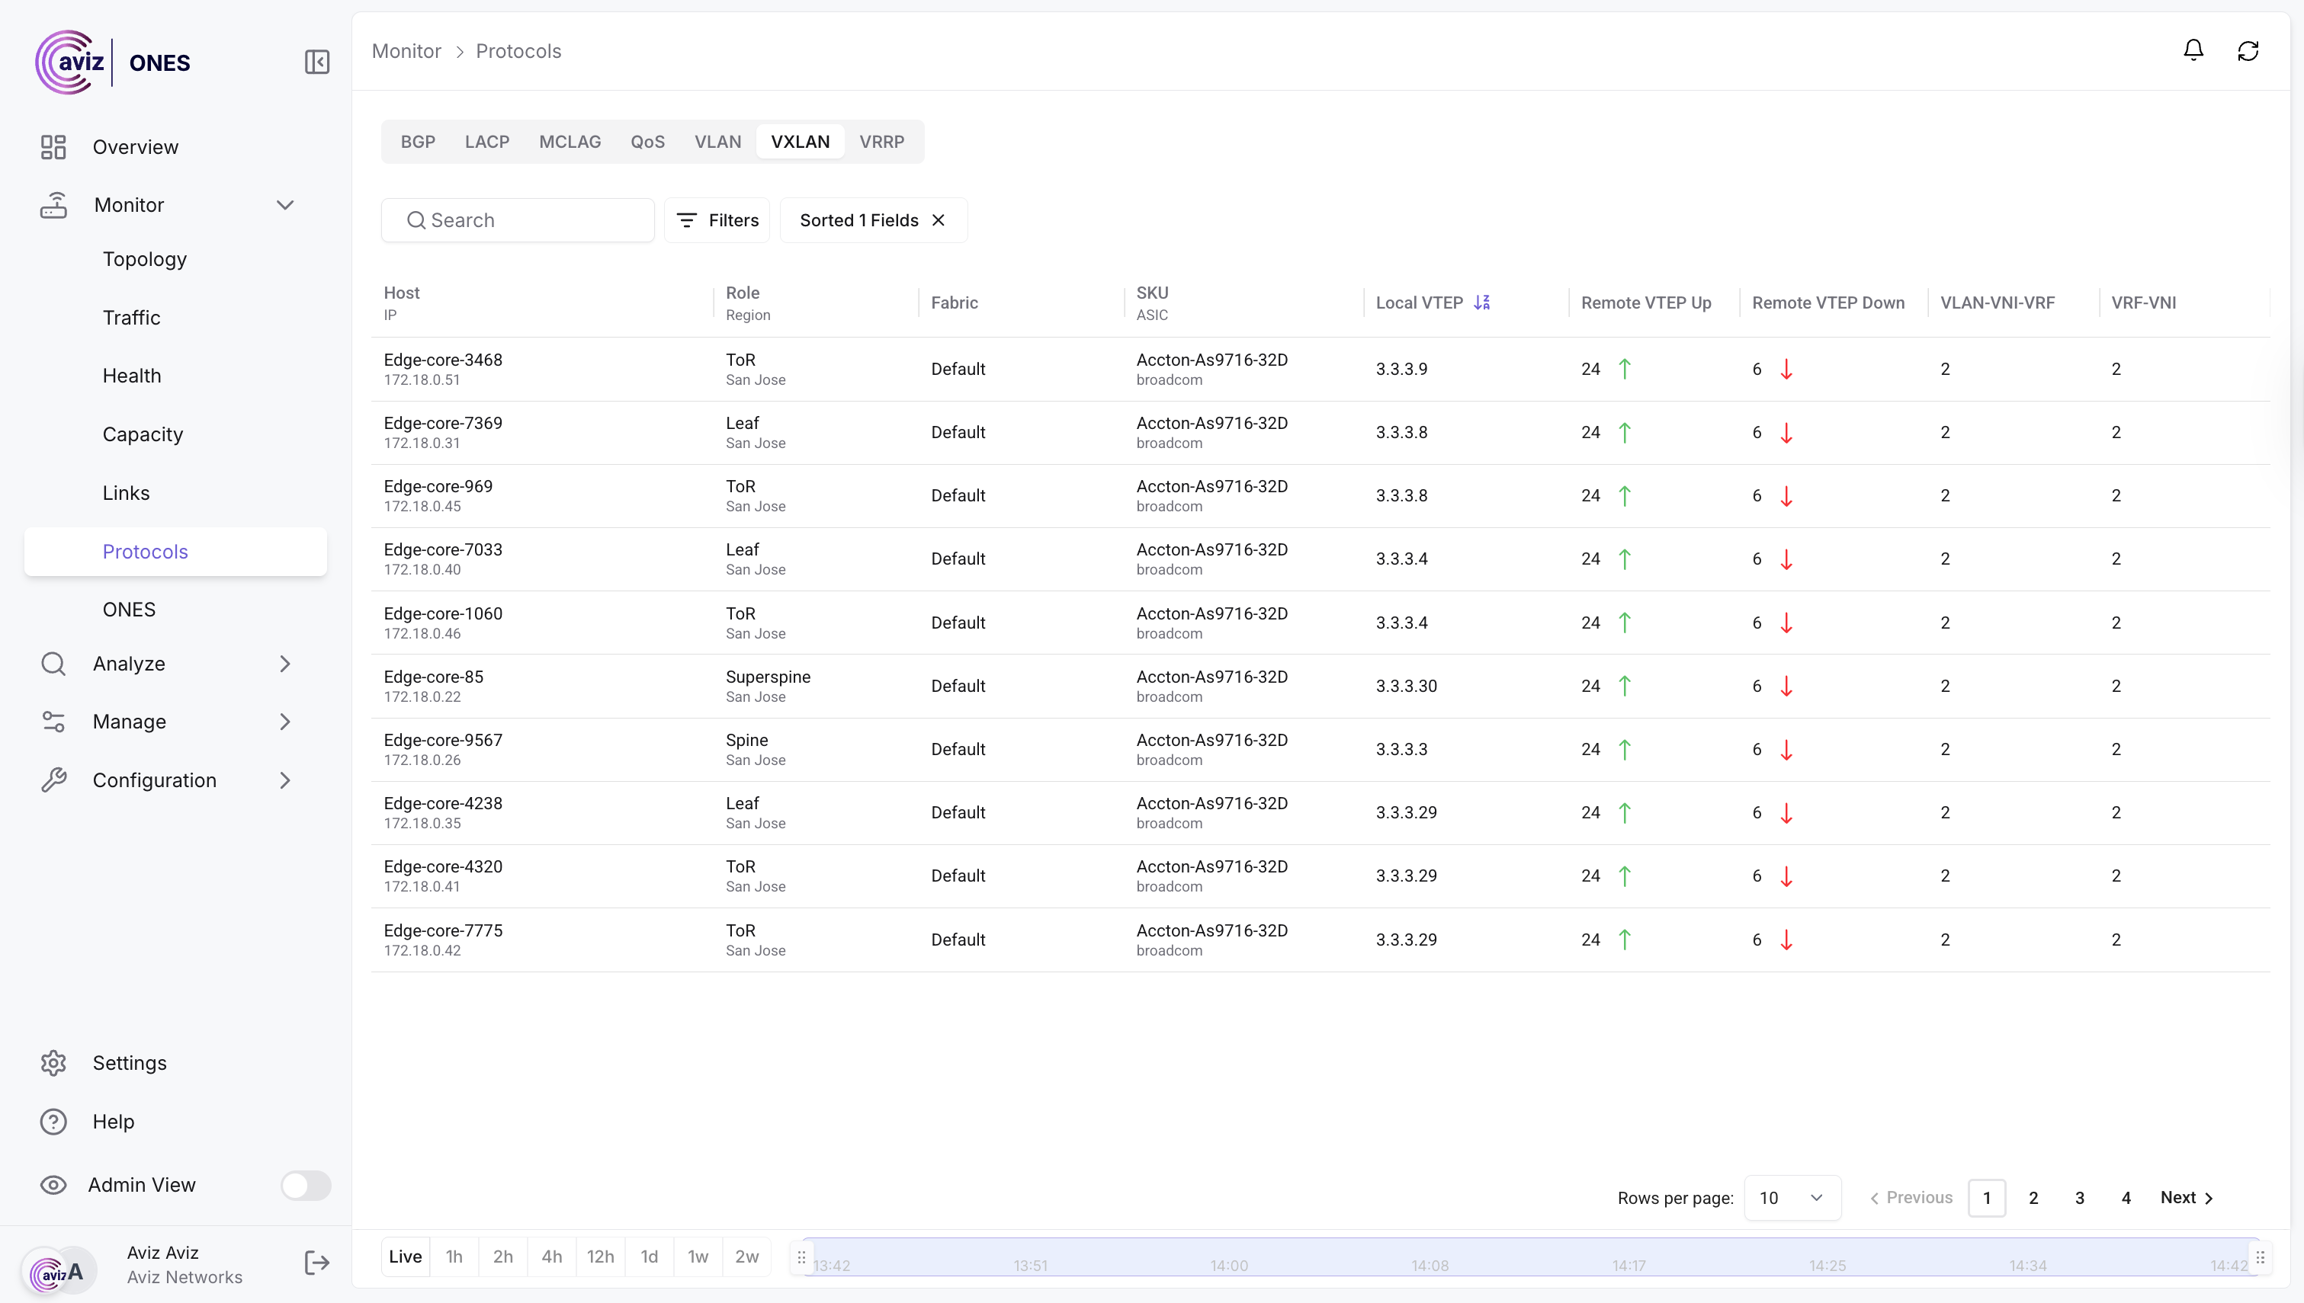Select the 1h time range option

pyautogui.click(x=454, y=1256)
